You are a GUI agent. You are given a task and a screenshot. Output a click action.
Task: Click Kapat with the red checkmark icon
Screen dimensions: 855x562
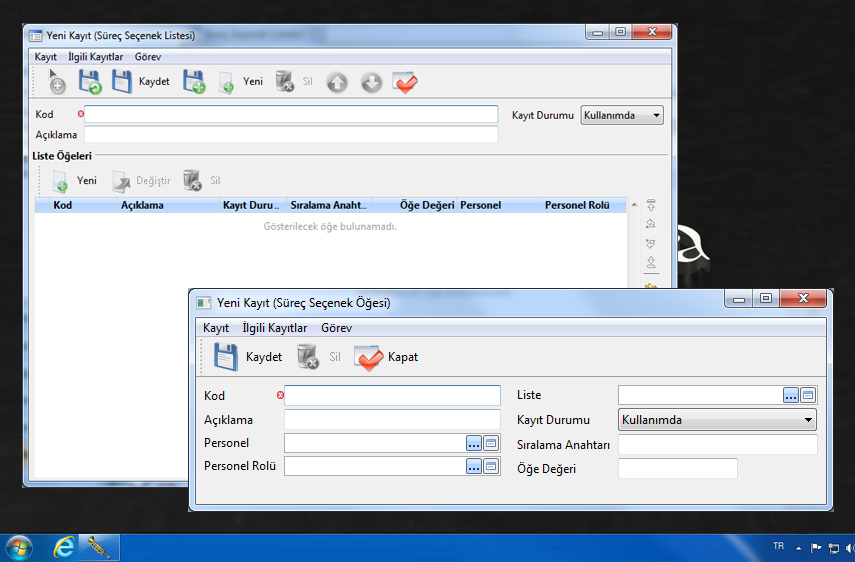click(387, 357)
